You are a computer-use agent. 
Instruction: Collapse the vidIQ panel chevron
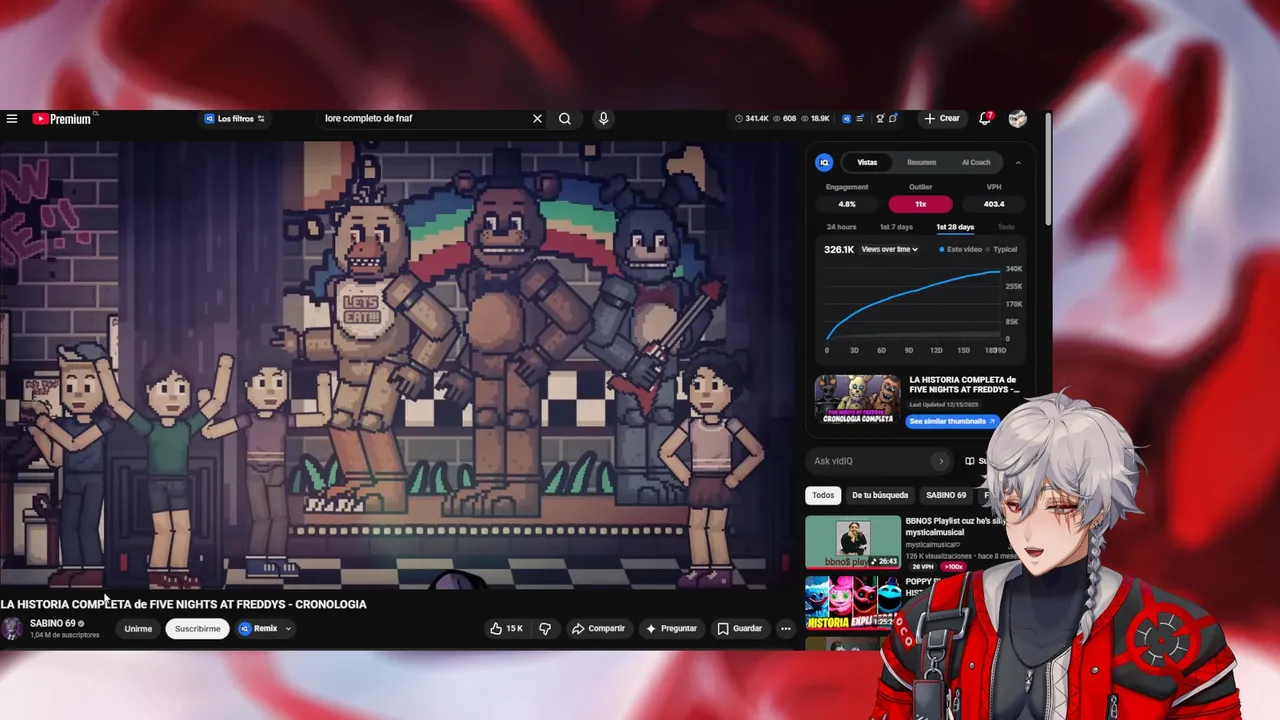(1018, 162)
